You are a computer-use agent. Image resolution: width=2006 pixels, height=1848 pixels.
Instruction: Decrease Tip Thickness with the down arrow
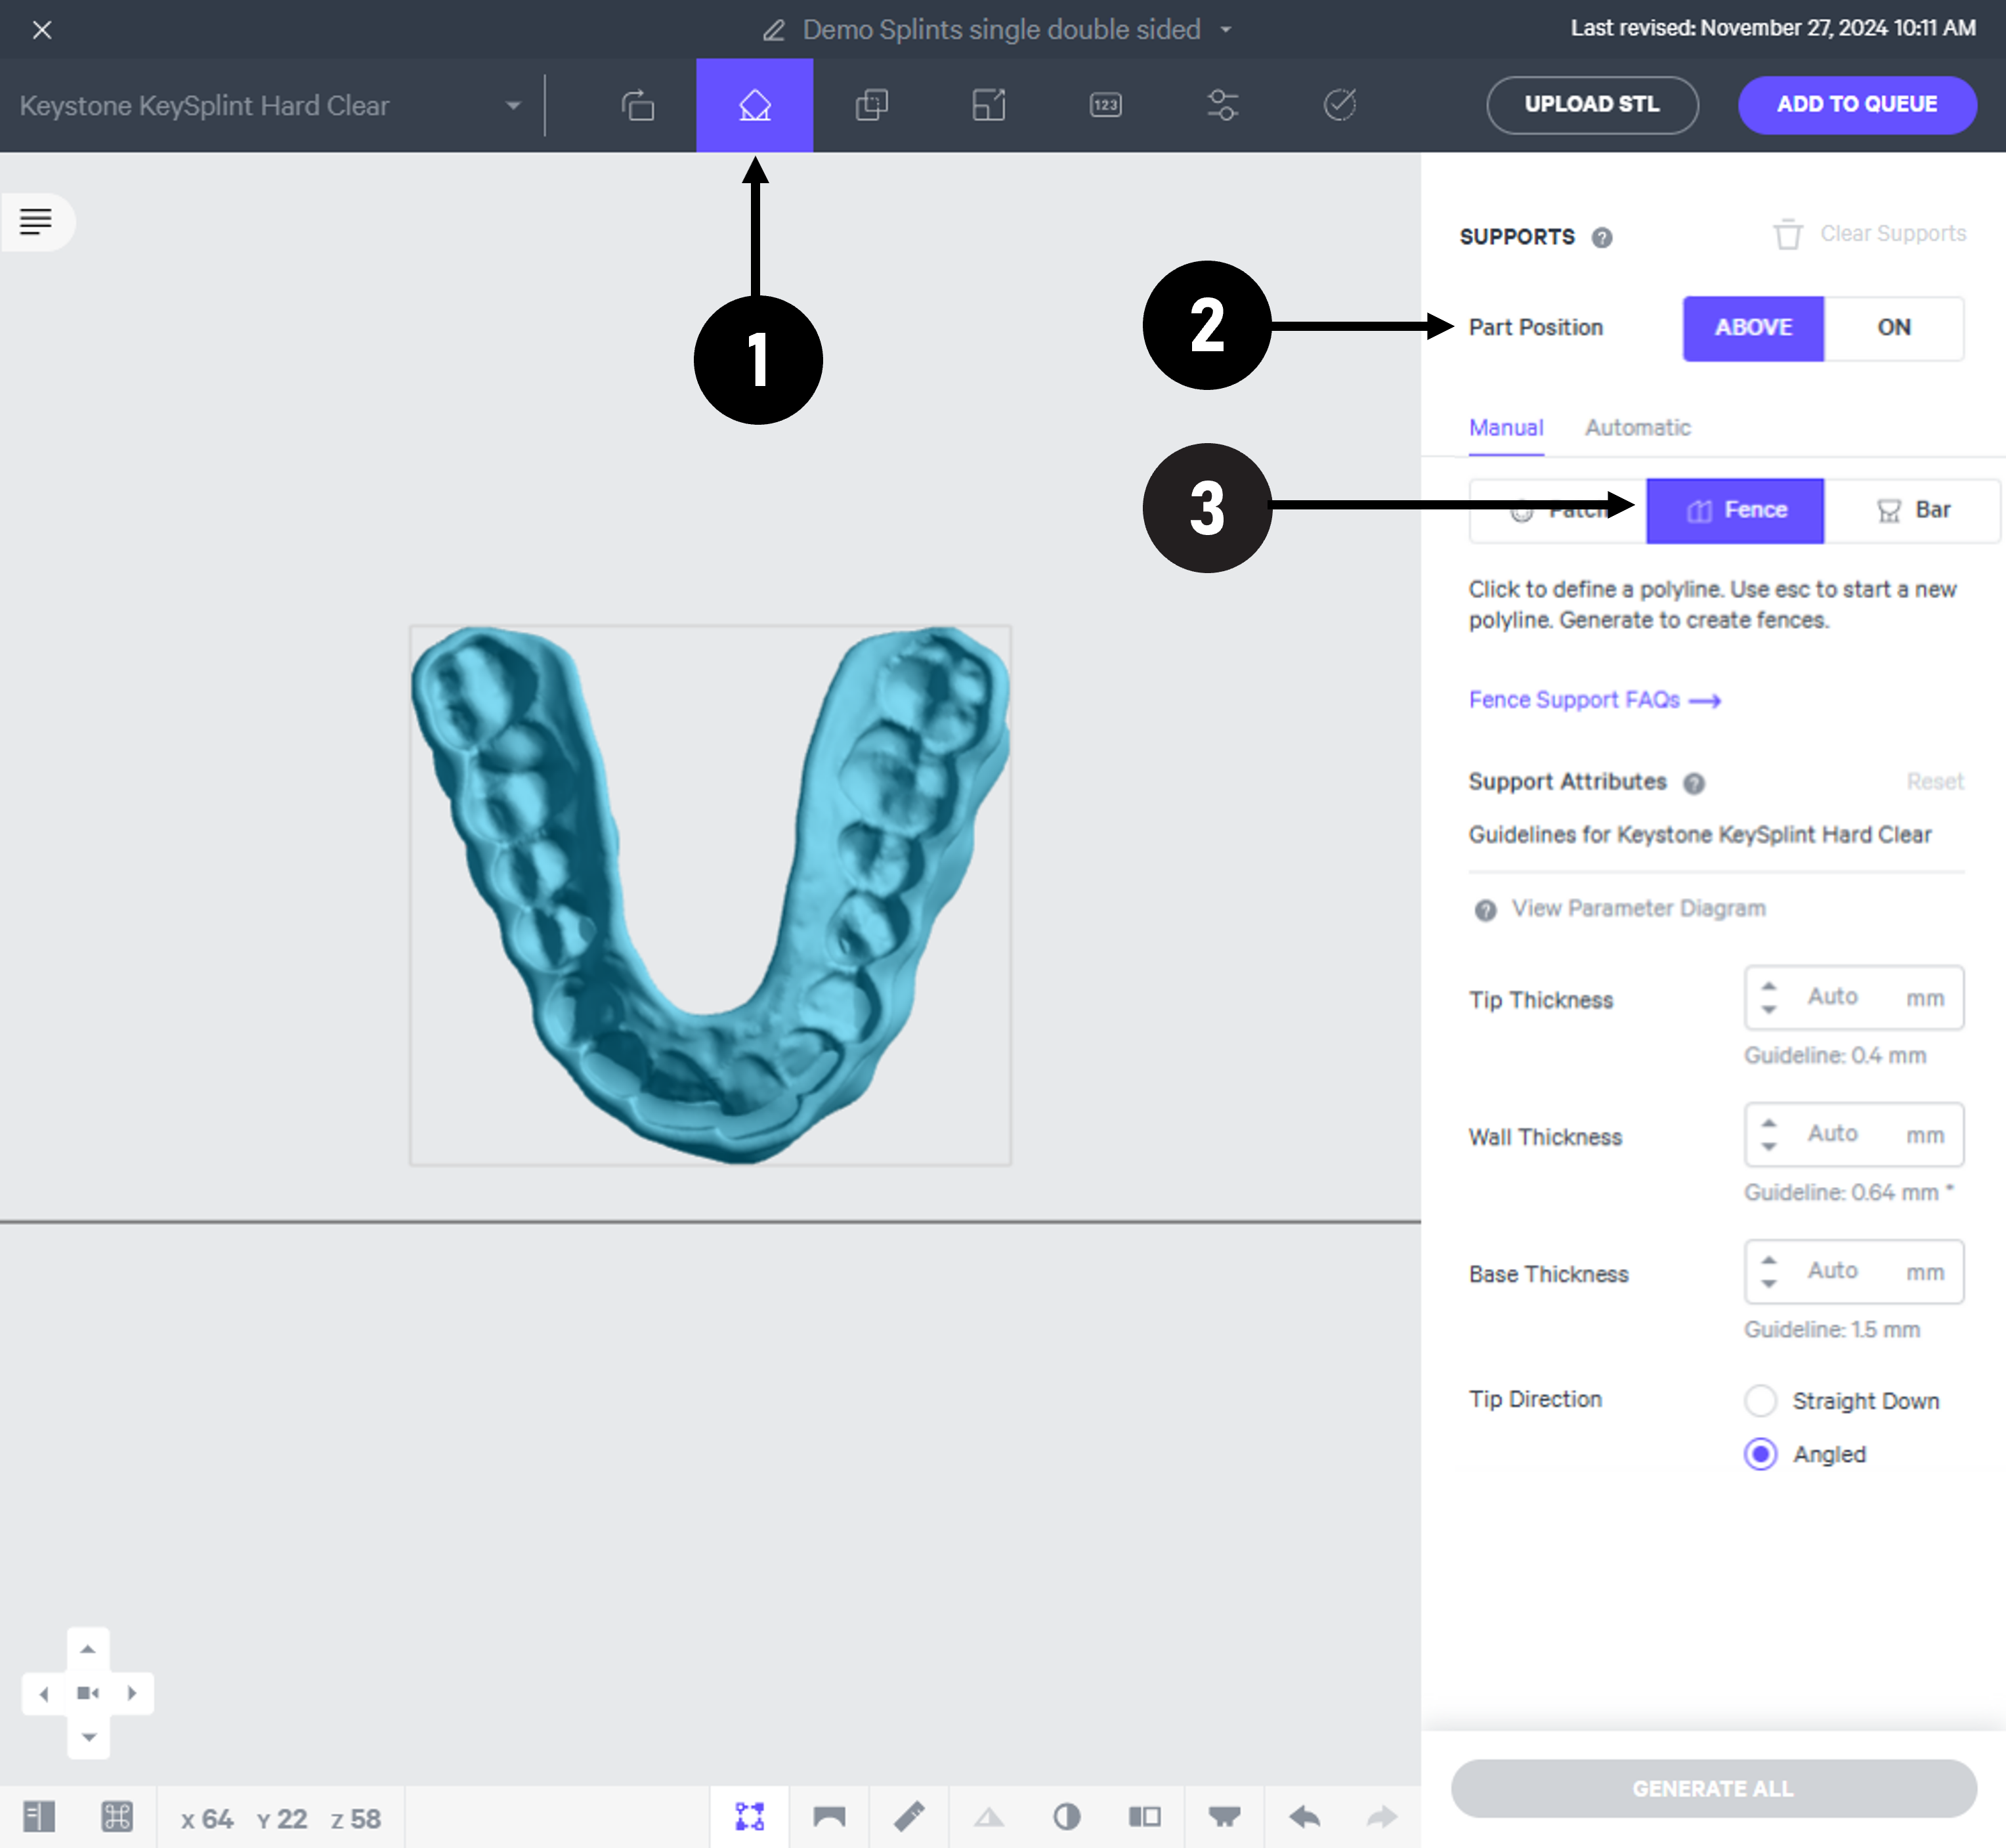[1769, 1010]
